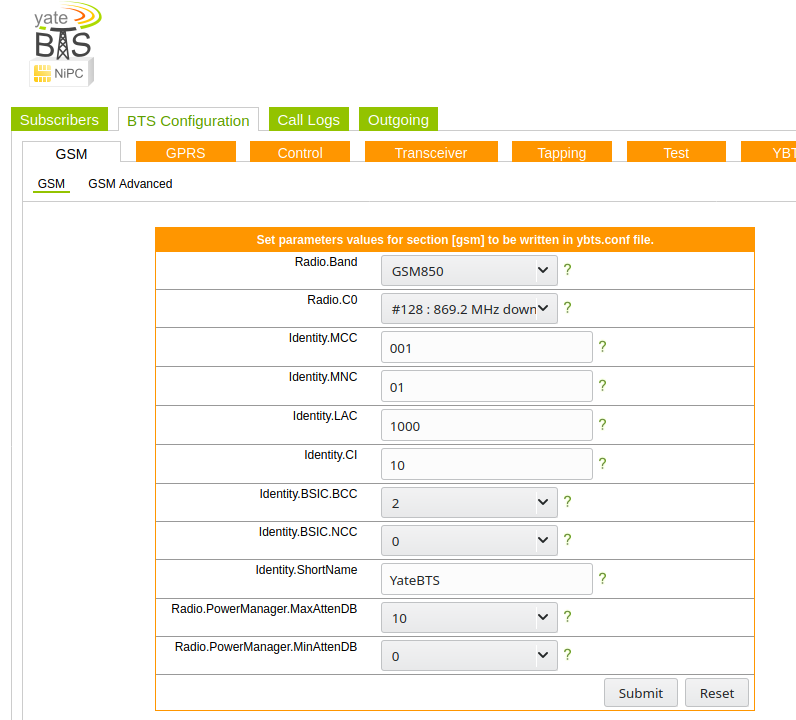Expand the Radio.C0 channel dropdown
This screenshot has width=796, height=720.
tap(469, 309)
